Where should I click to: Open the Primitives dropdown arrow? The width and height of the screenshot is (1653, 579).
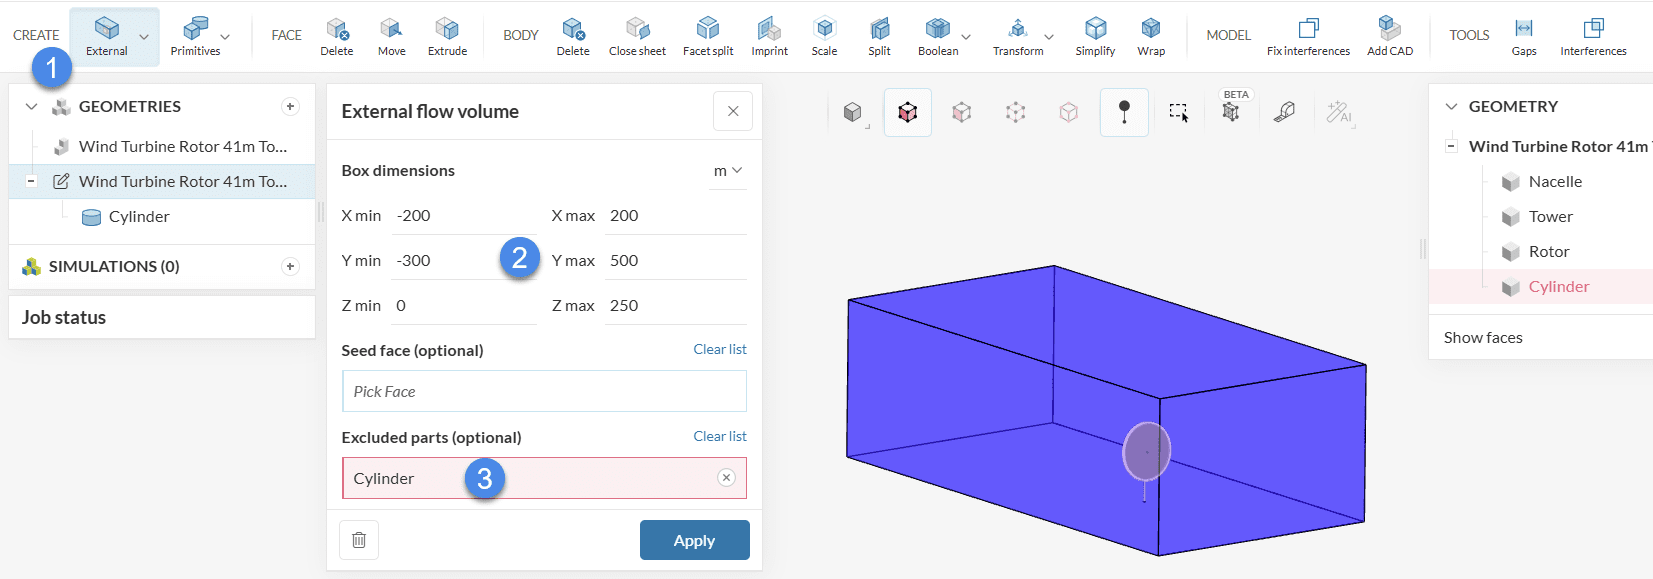(225, 37)
